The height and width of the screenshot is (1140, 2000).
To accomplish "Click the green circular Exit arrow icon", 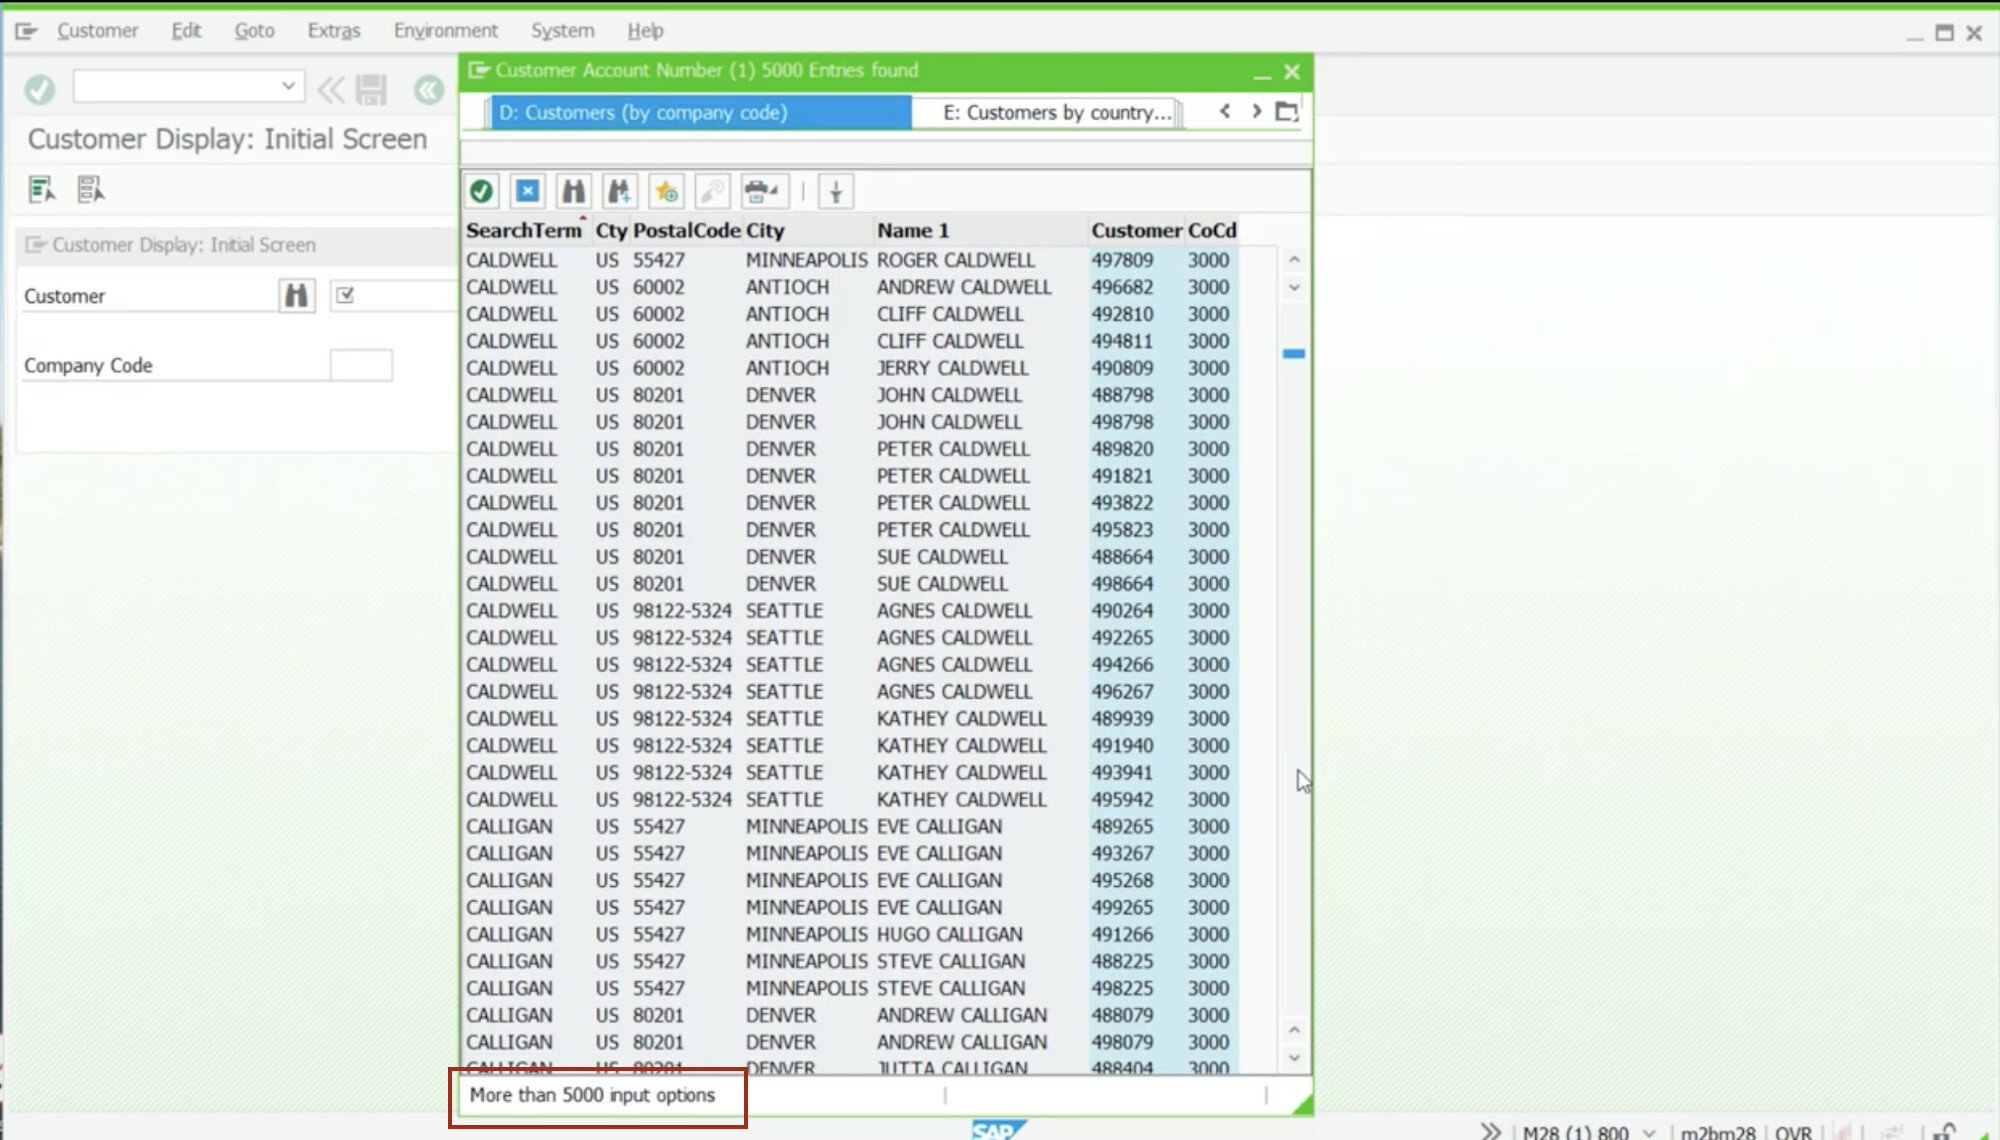I will click(429, 90).
